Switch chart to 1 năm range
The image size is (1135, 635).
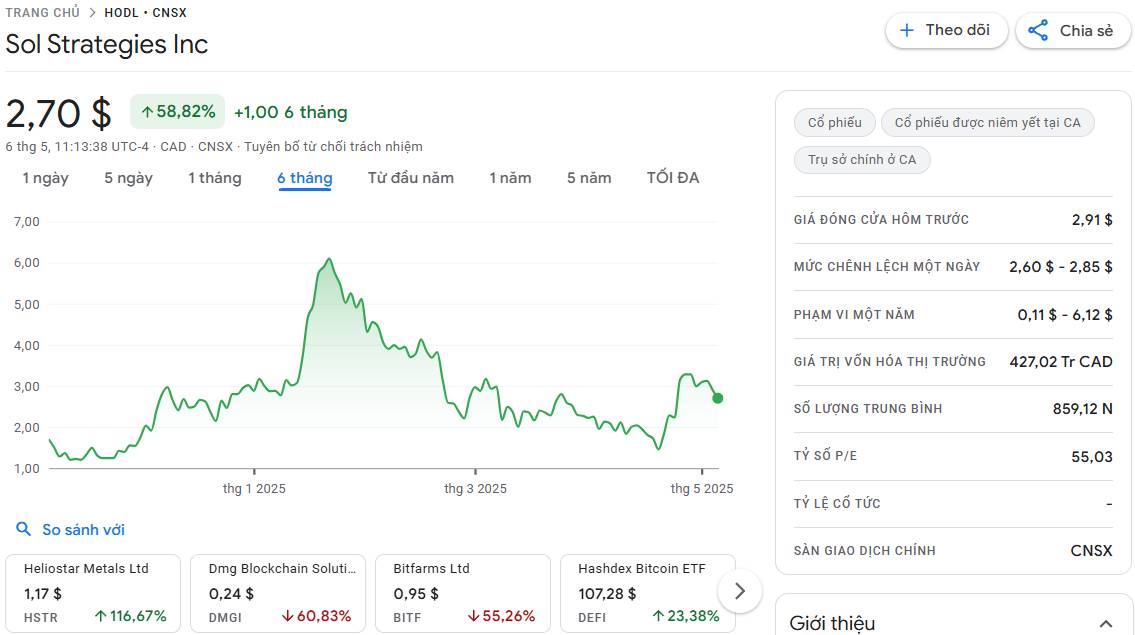click(x=510, y=178)
